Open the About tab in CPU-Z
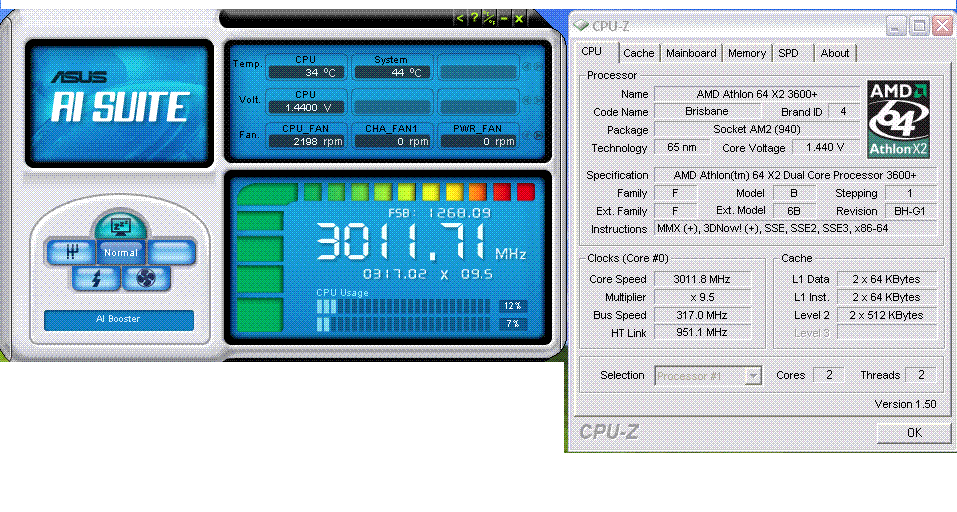957x512 pixels. point(834,54)
